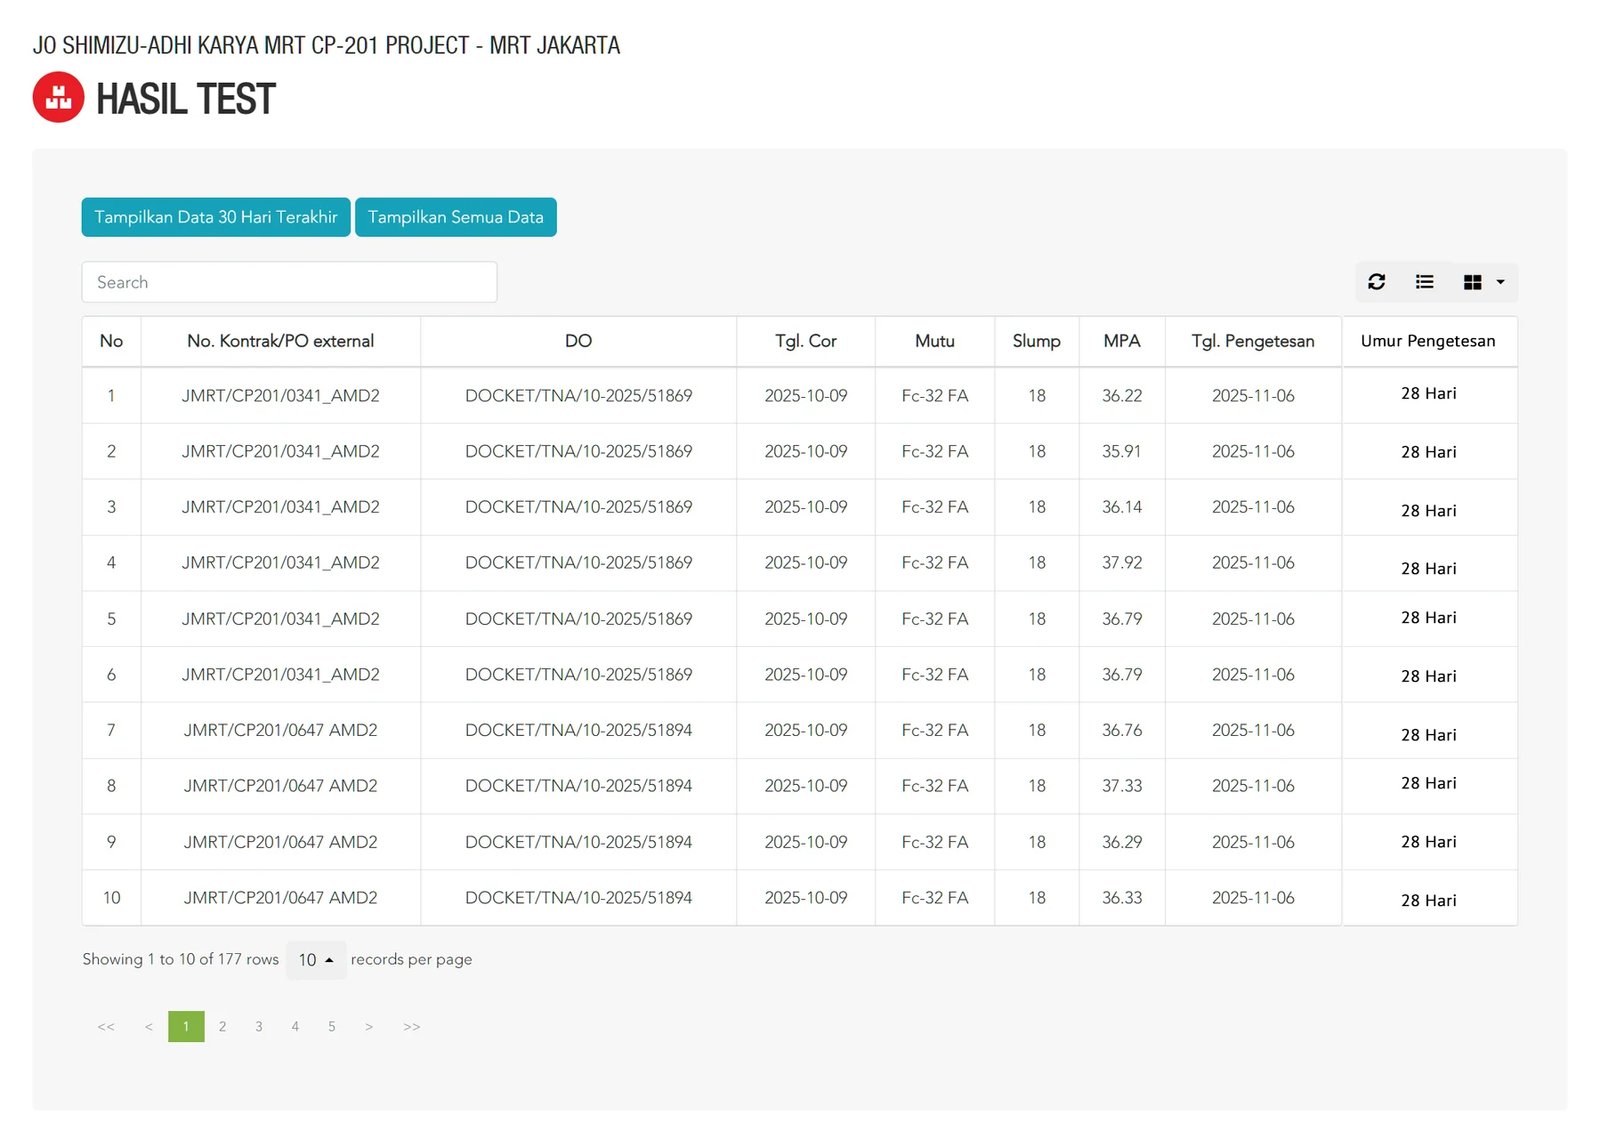
Task: Go to last page using >> icon
Action: [x=411, y=1027]
